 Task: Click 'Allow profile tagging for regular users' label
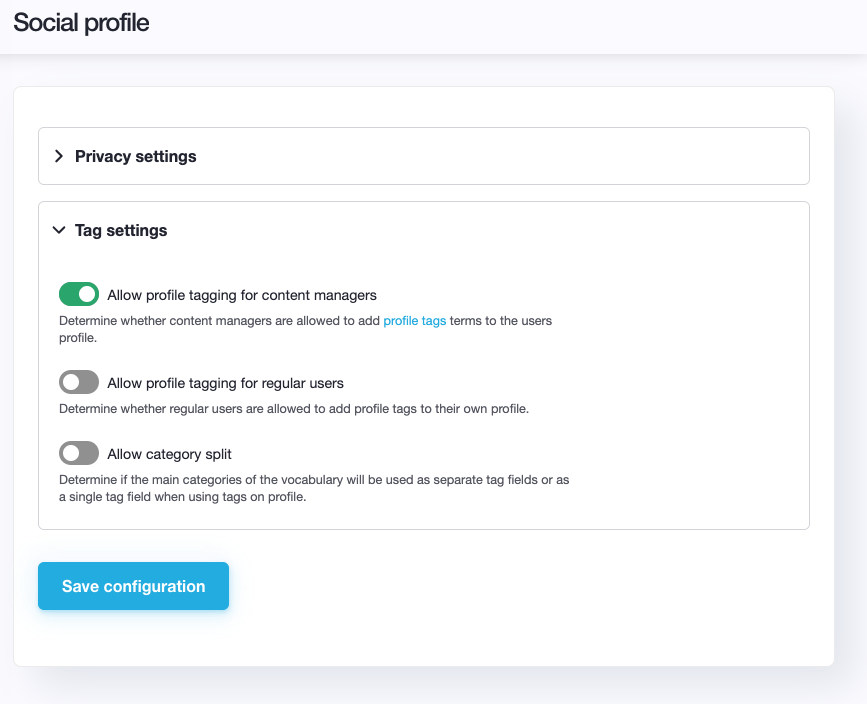click(x=225, y=383)
